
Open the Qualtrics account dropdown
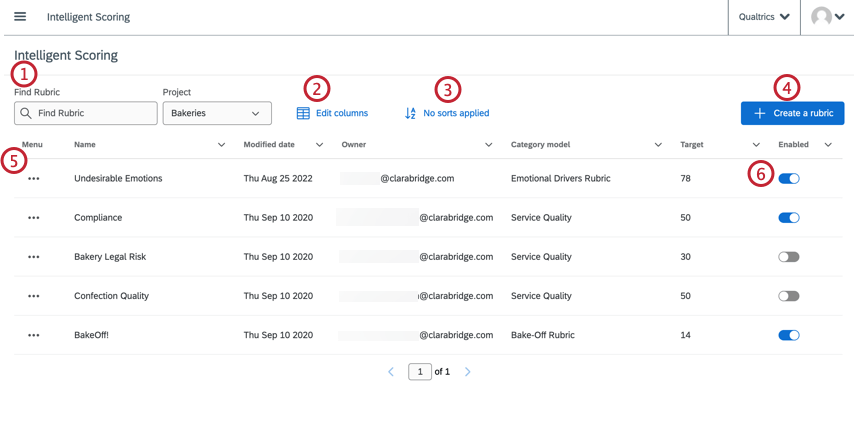pyautogui.click(x=764, y=17)
